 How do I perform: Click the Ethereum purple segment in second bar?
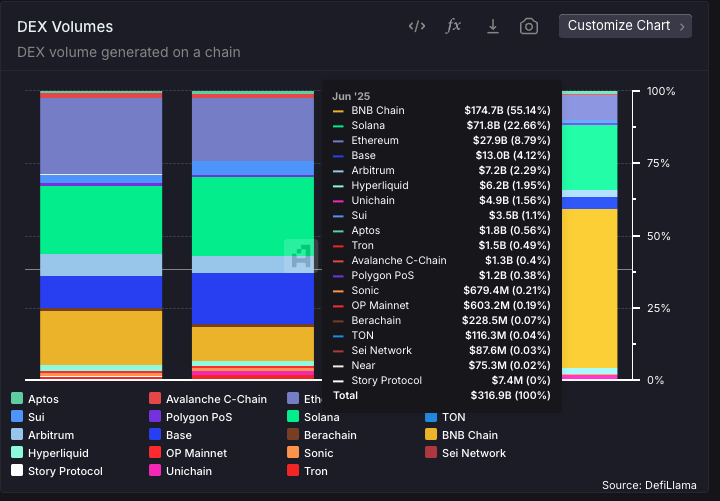click(253, 129)
